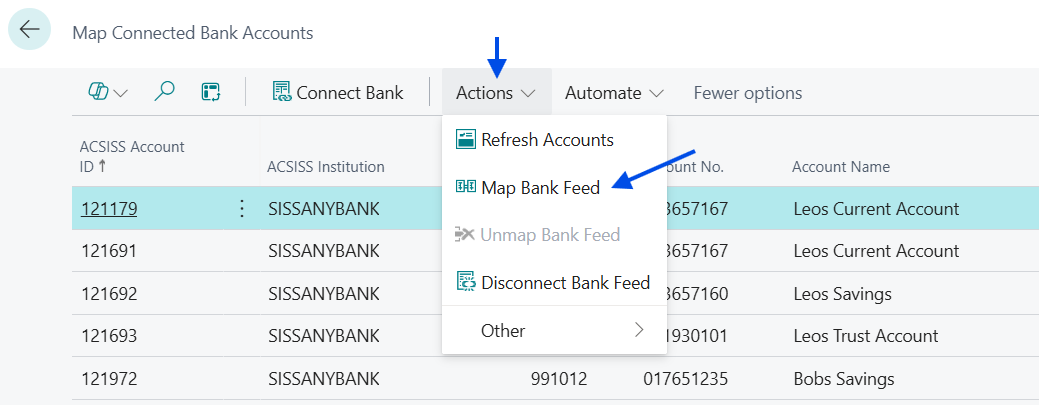Click the Account Name column header

(840, 167)
